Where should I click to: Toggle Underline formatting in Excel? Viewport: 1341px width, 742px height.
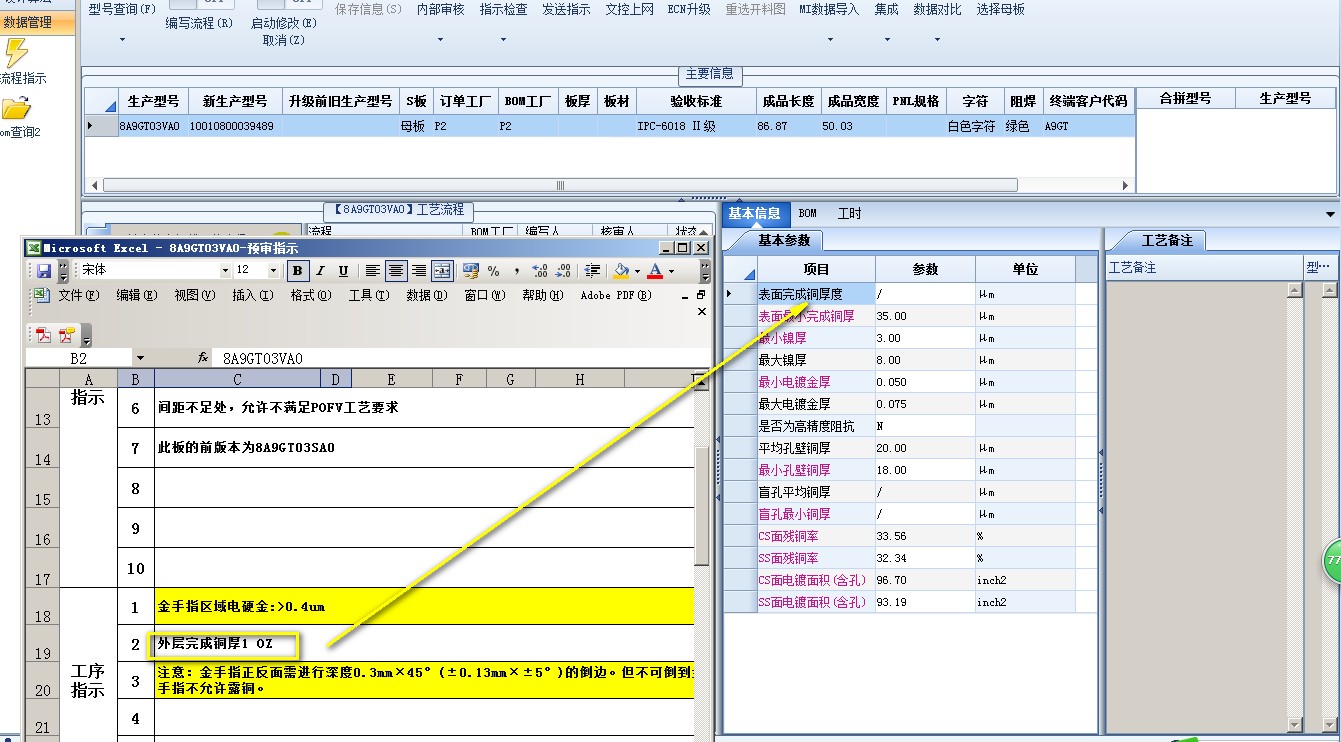(343, 271)
